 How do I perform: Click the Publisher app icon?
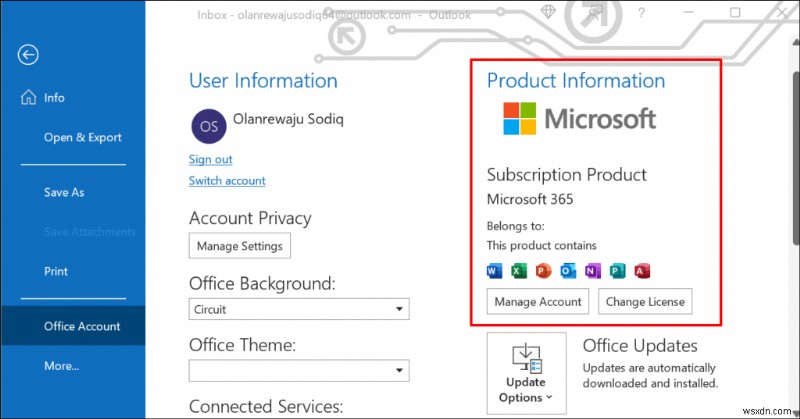(x=617, y=271)
